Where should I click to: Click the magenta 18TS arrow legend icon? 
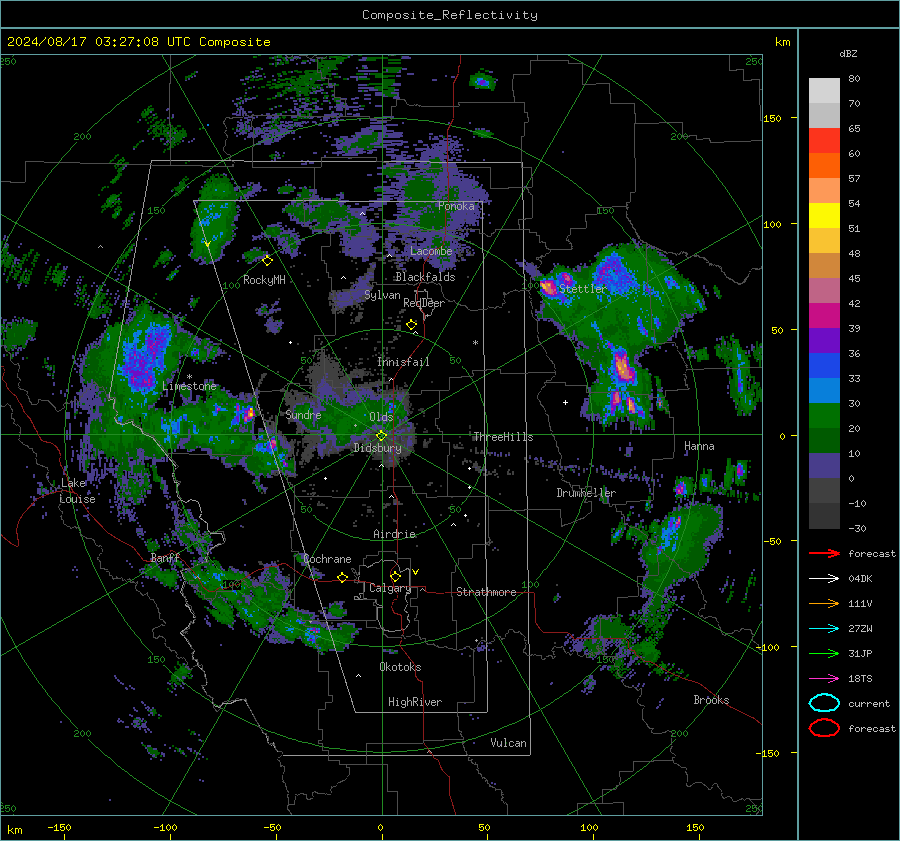pyautogui.click(x=824, y=679)
